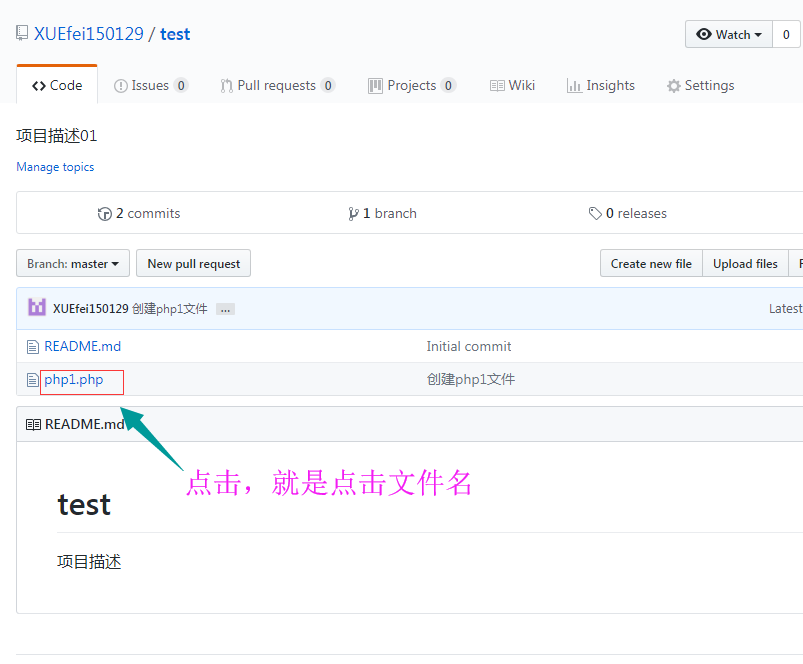Expand the Branch: master dropdown
The image size is (803, 664).
(x=73, y=264)
